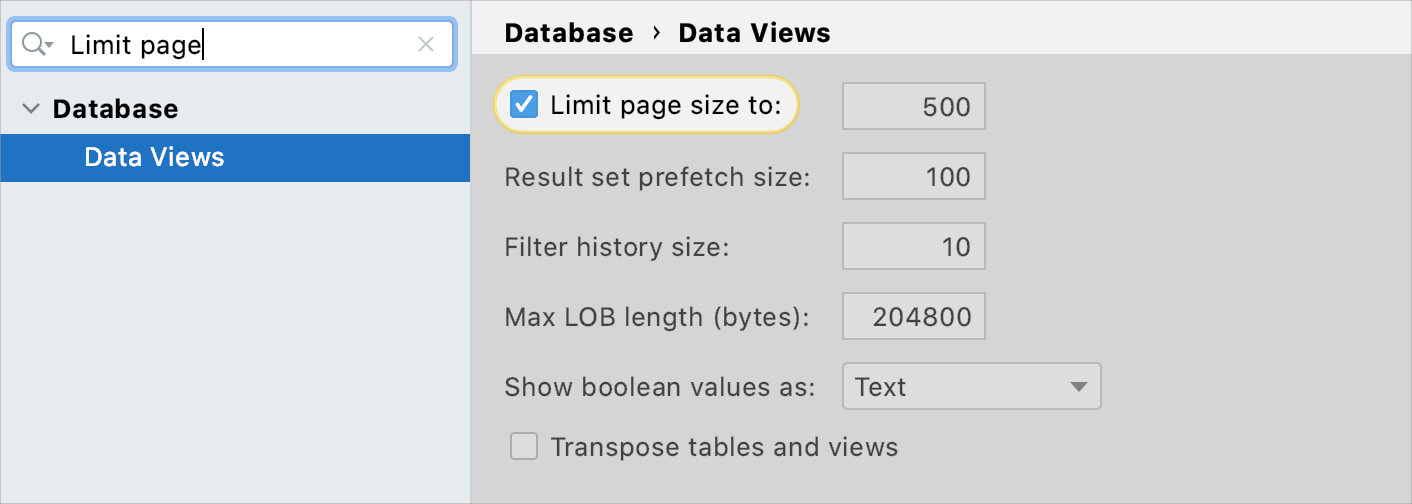Click the Filter history size field

(x=913, y=247)
